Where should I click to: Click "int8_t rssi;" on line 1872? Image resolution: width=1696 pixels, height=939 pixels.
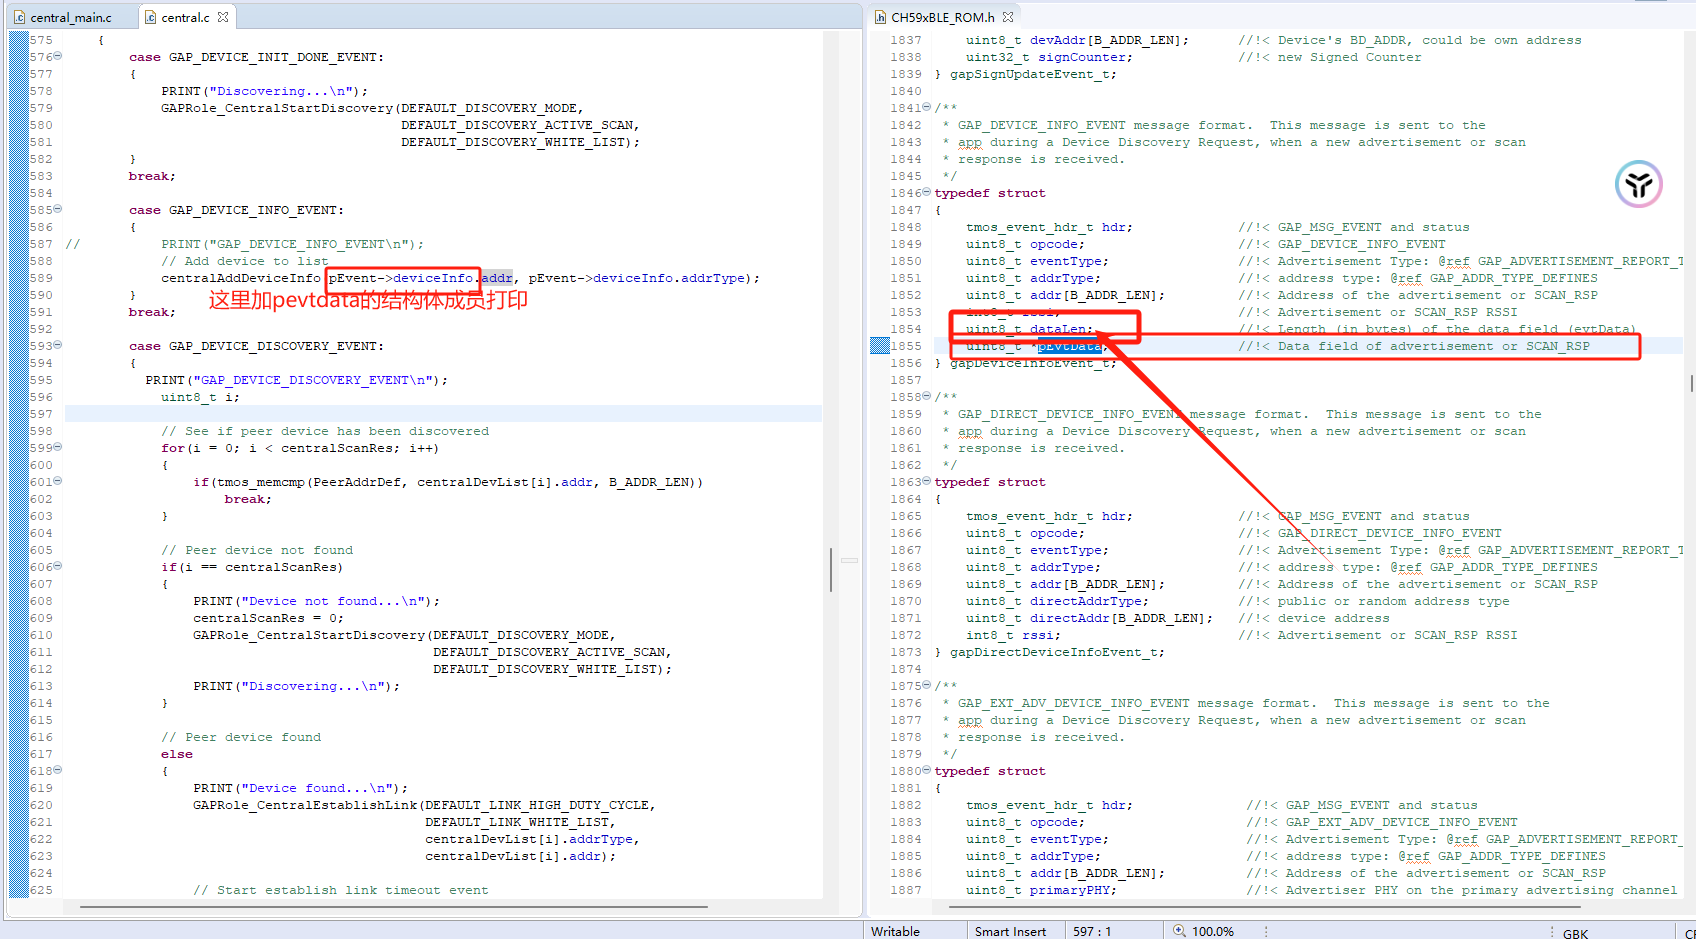1013,635
